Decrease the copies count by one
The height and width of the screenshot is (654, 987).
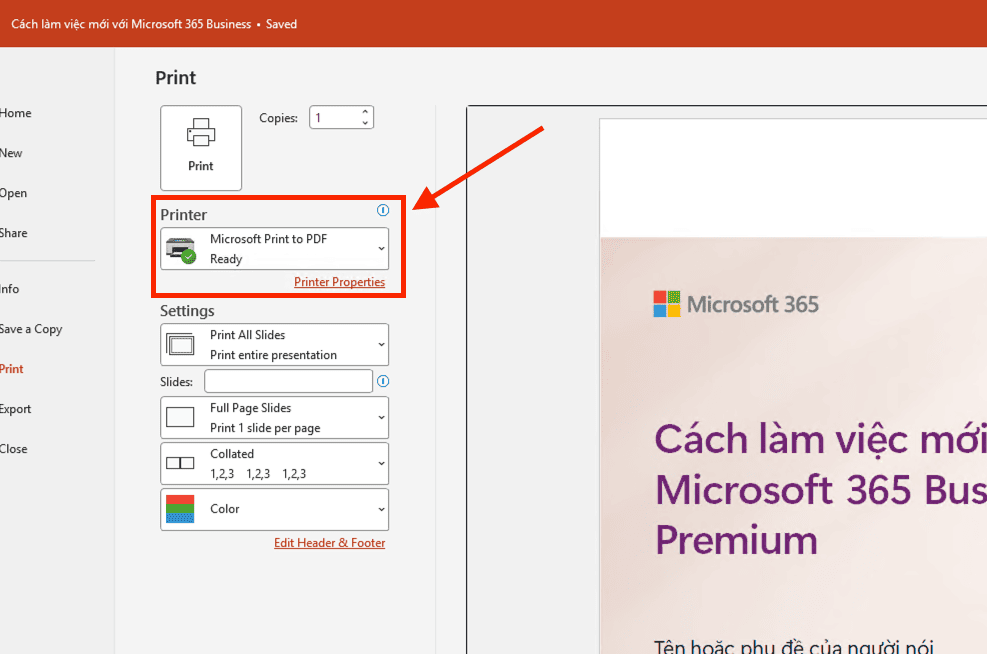pos(365,123)
